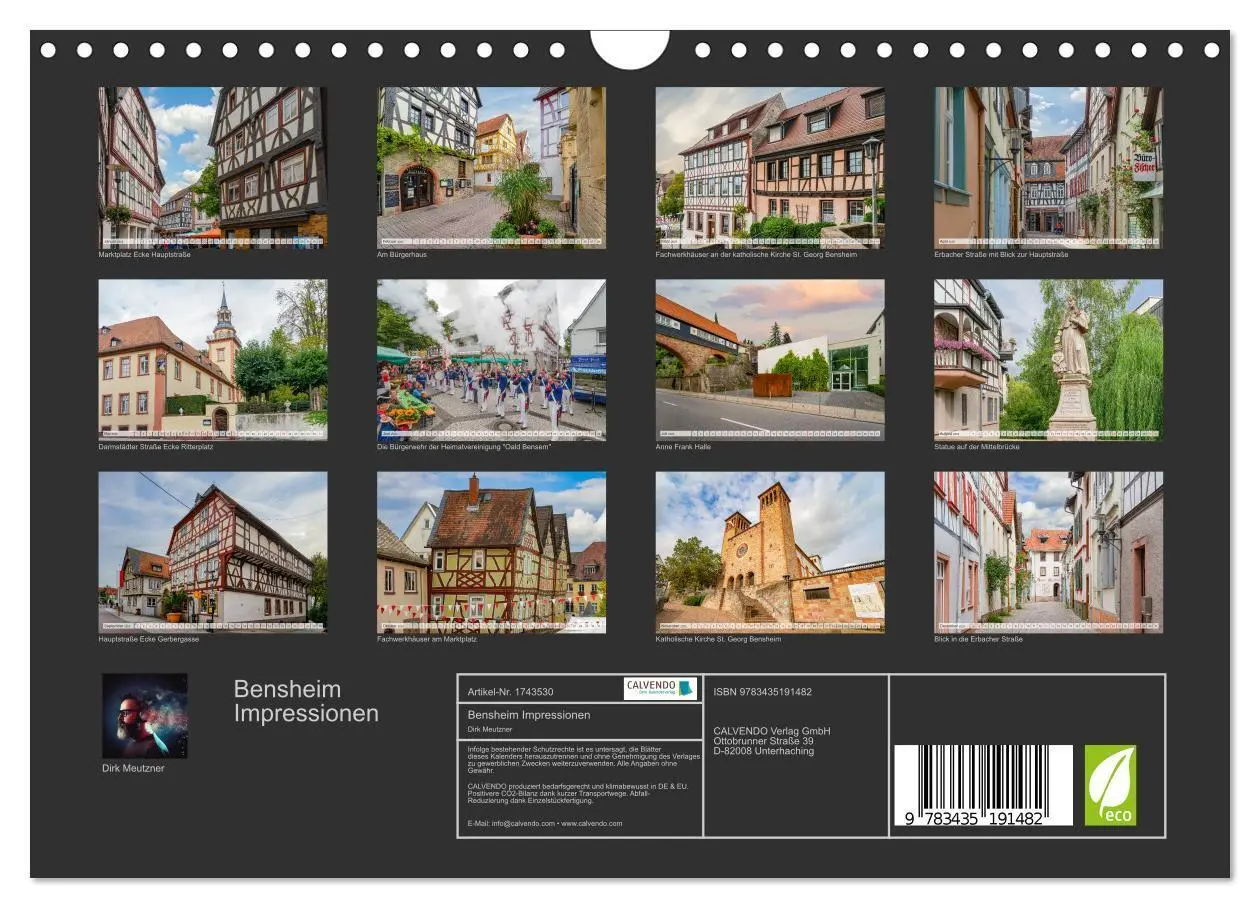Click caption 'Hauptstraße Ecke Gerbergasse'
Image resolution: width=1260 pixels, height=908 pixels.
point(148,639)
